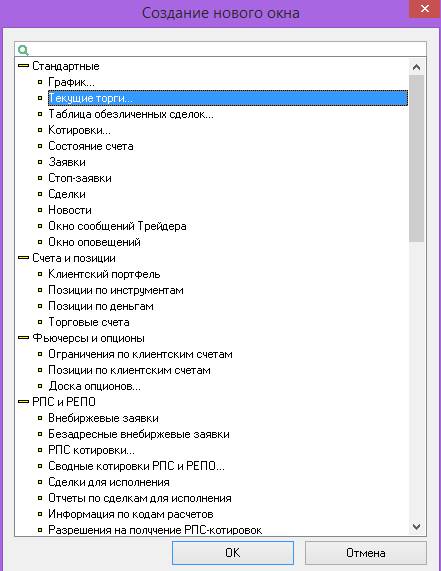Viewport: 441px width, 571px height.
Task: Confirm with the OK button
Action: point(233,553)
